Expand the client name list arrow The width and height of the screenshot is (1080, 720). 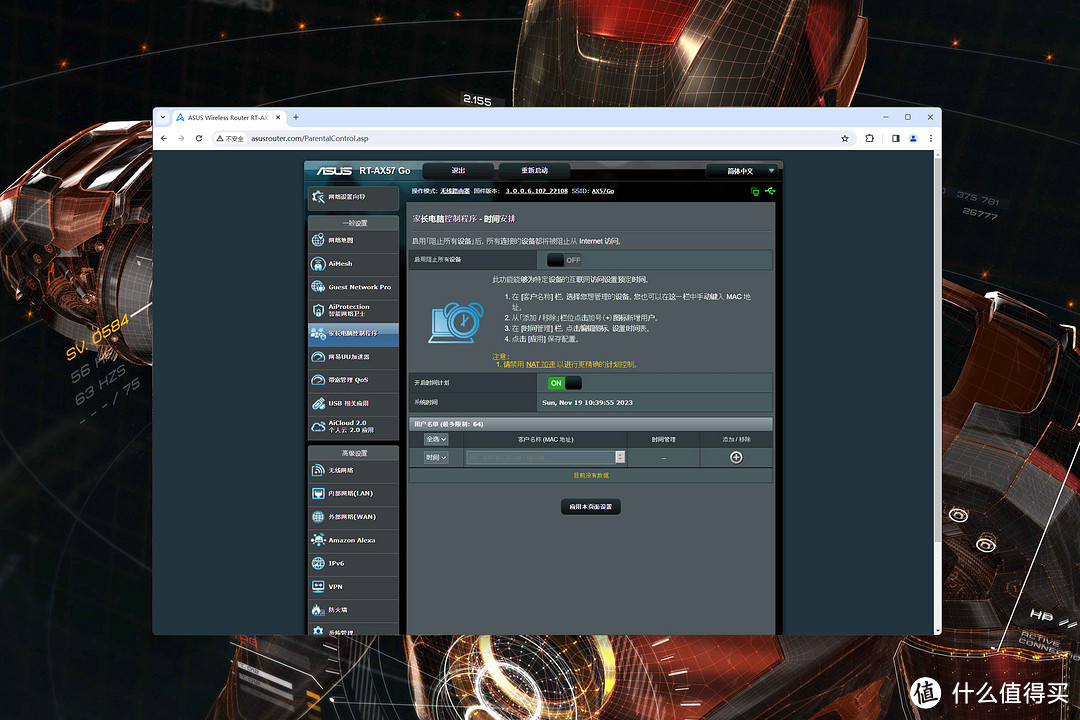coord(620,457)
